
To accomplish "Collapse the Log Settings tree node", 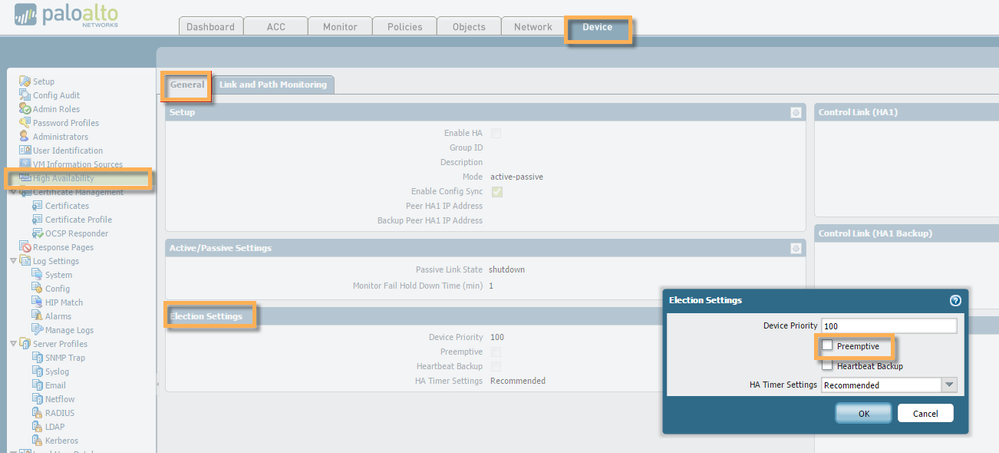I will point(14,261).
